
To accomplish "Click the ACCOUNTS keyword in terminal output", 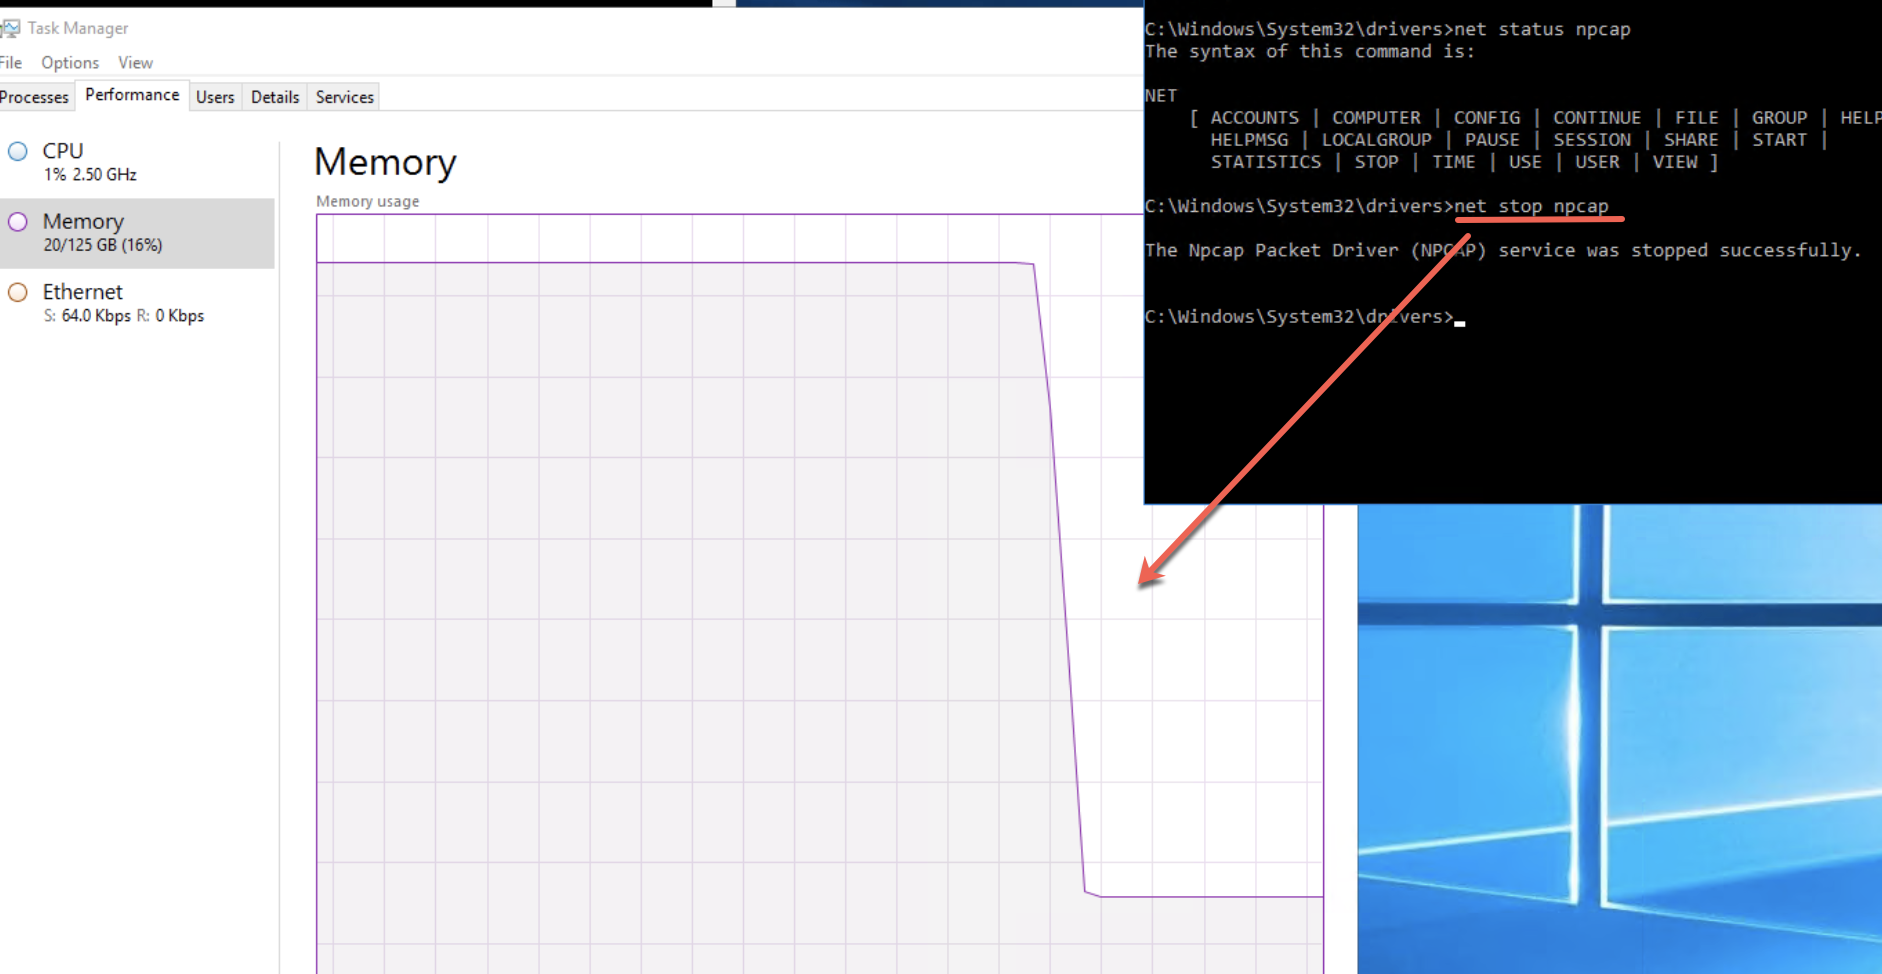I will (x=1255, y=118).
